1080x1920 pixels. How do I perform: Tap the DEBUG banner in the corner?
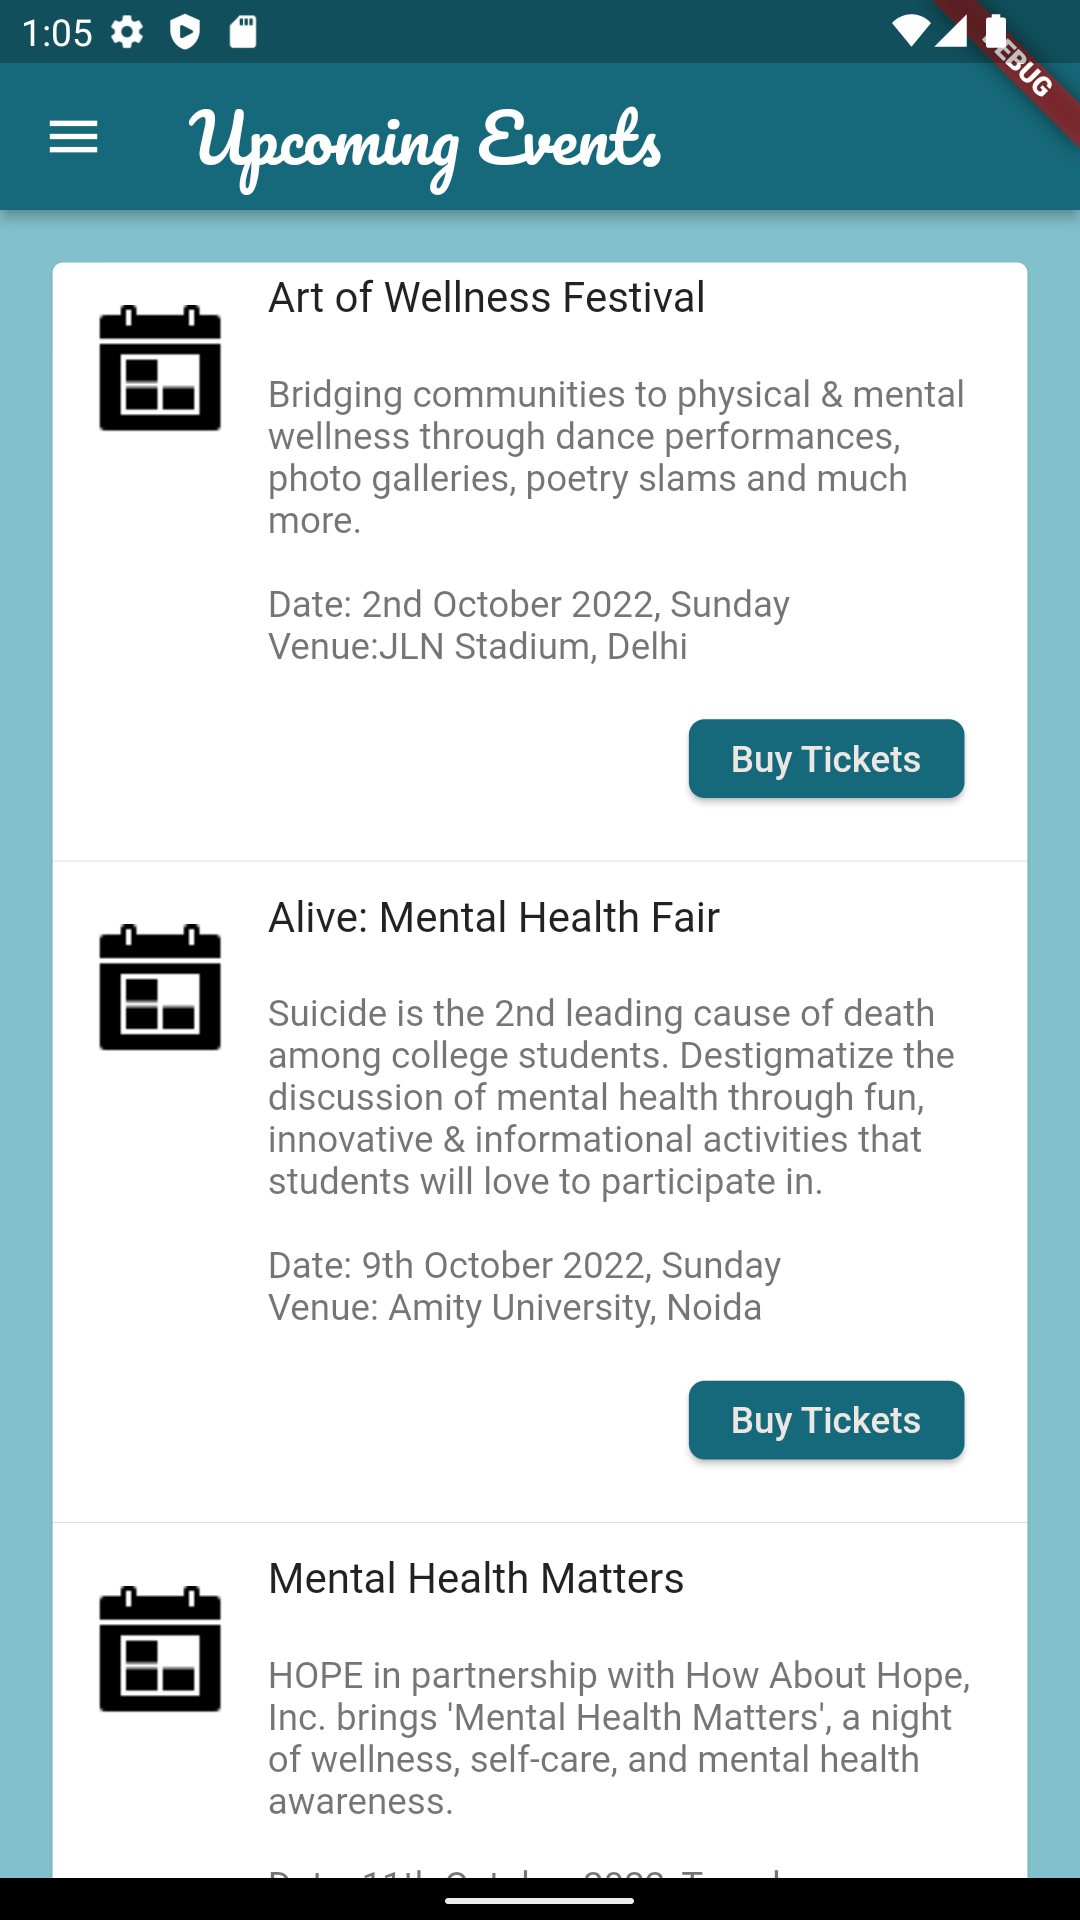(1022, 70)
